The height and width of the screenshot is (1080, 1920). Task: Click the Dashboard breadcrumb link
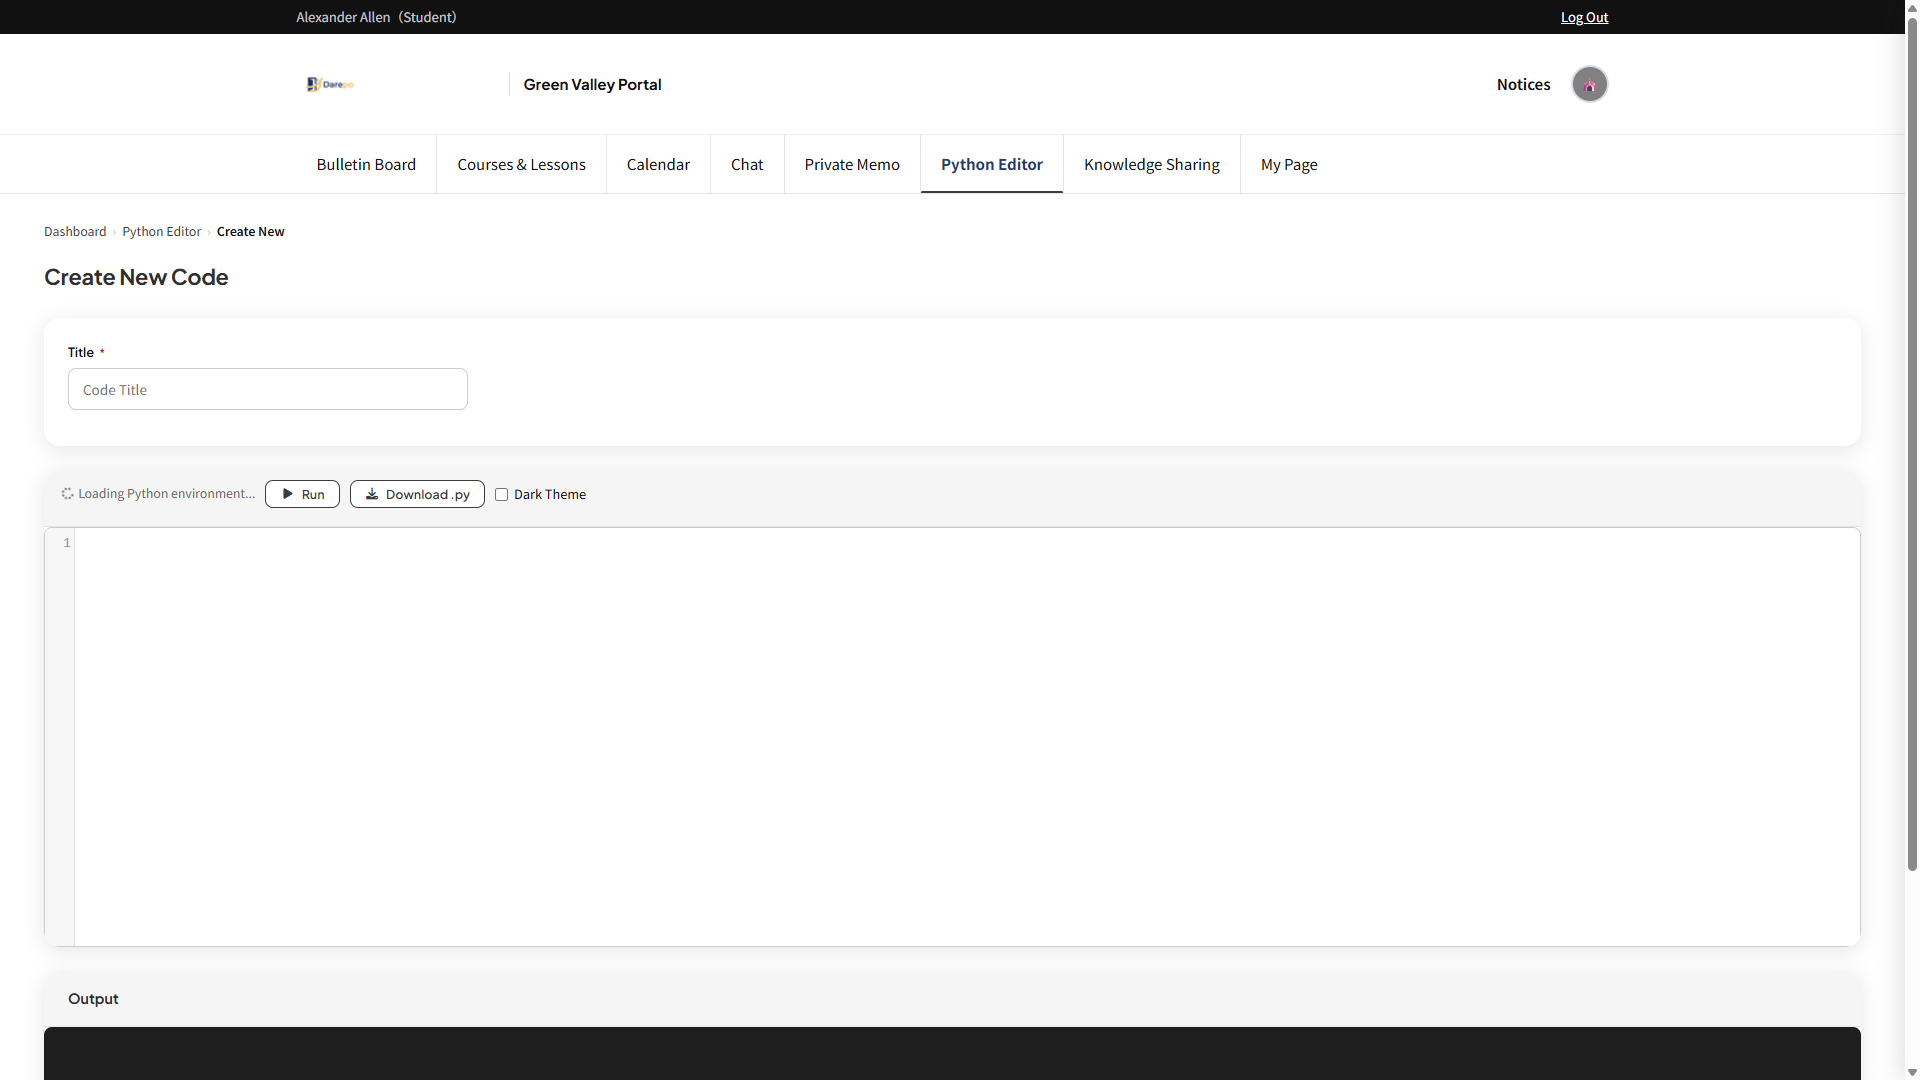[75, 231]
